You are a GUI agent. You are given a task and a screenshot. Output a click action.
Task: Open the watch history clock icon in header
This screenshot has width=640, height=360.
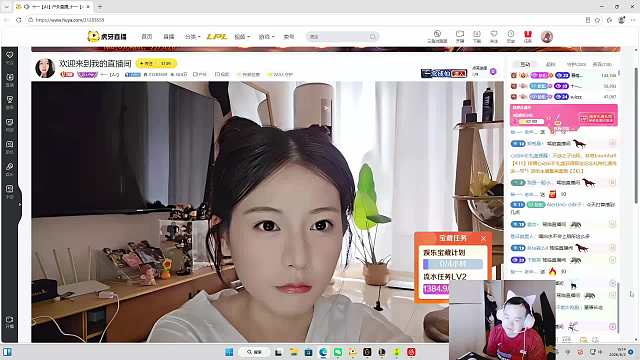click(x=511, y=36)
